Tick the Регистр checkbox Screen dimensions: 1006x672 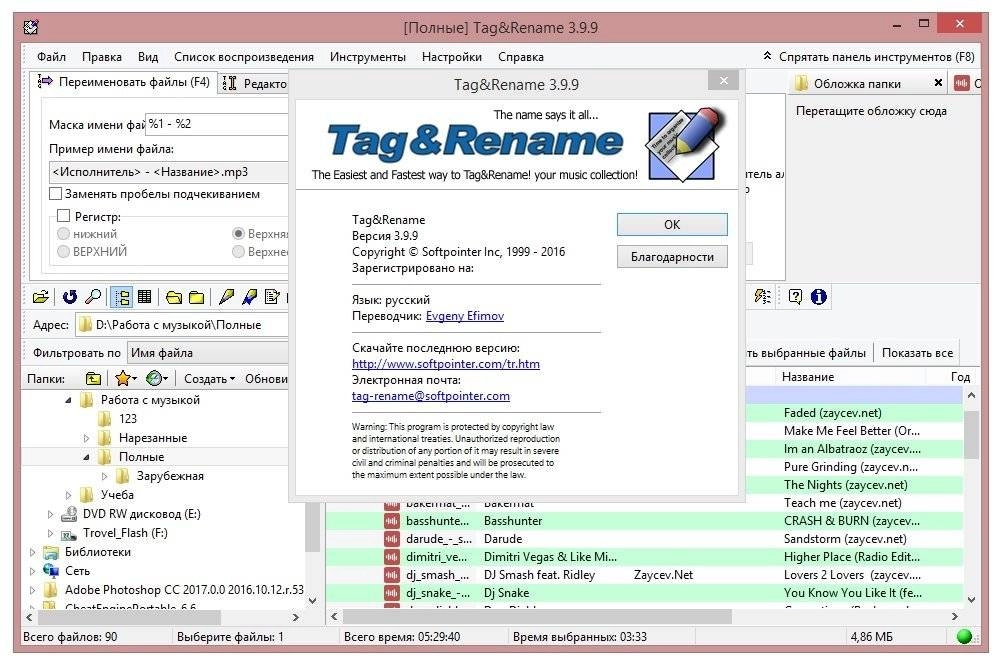tap(64, 216)
